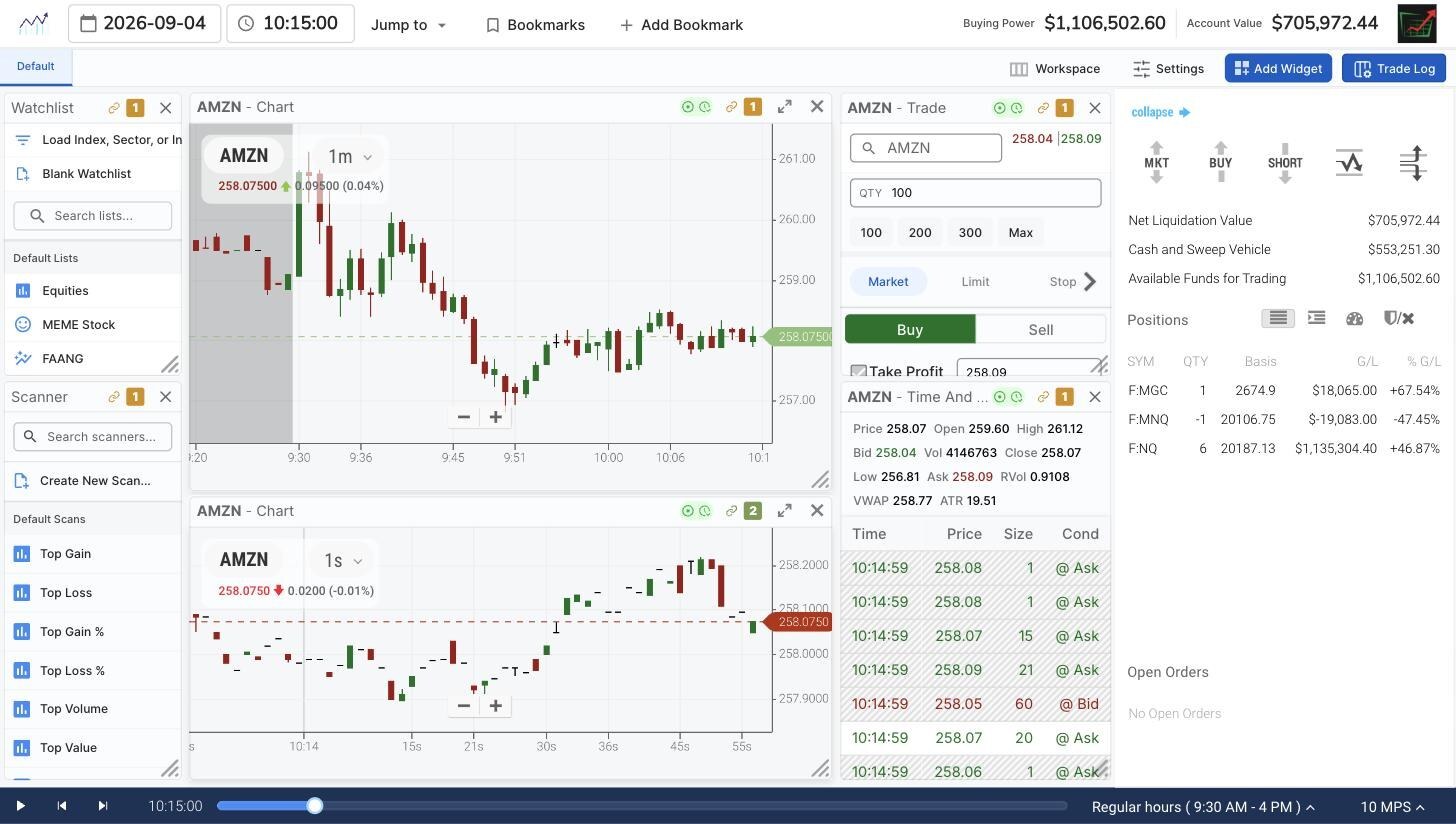Open the FAANG list
Screen dimensions: 1456x824
point(62,359)
